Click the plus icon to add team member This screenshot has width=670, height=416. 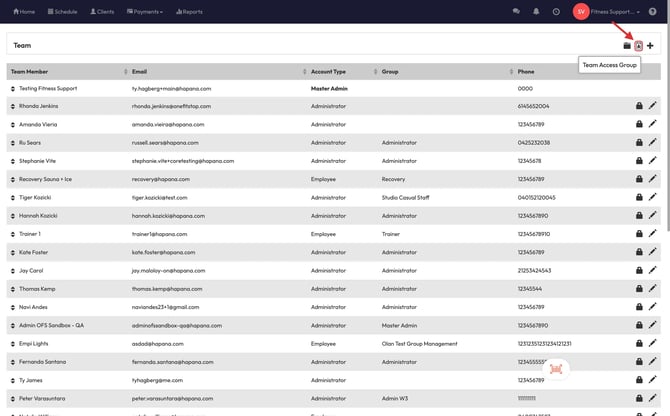point(650,45)
